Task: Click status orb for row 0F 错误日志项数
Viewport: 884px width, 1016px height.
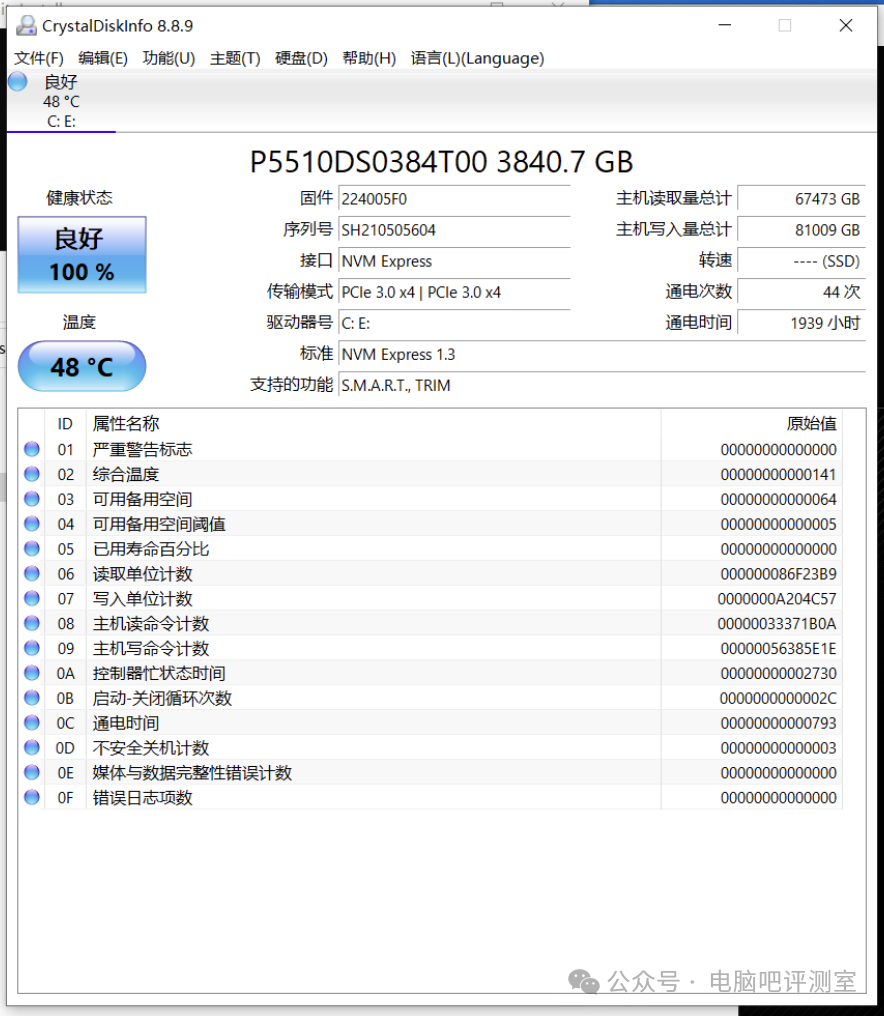Action: click(32, 798)
